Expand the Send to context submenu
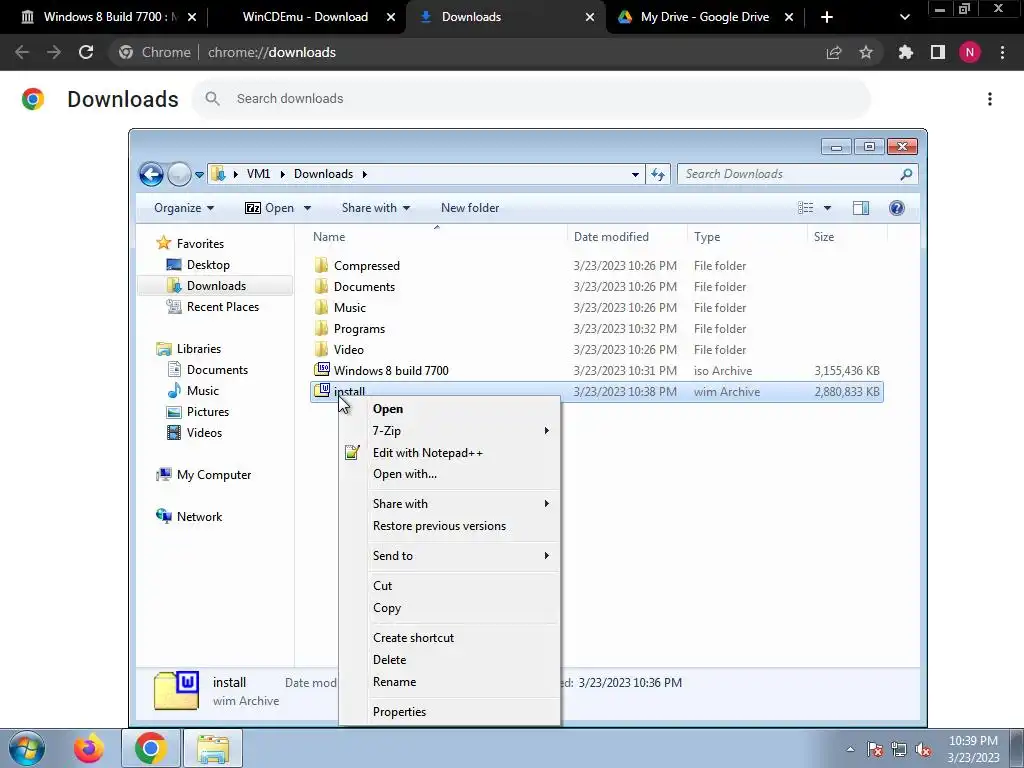 pos(449,556)
